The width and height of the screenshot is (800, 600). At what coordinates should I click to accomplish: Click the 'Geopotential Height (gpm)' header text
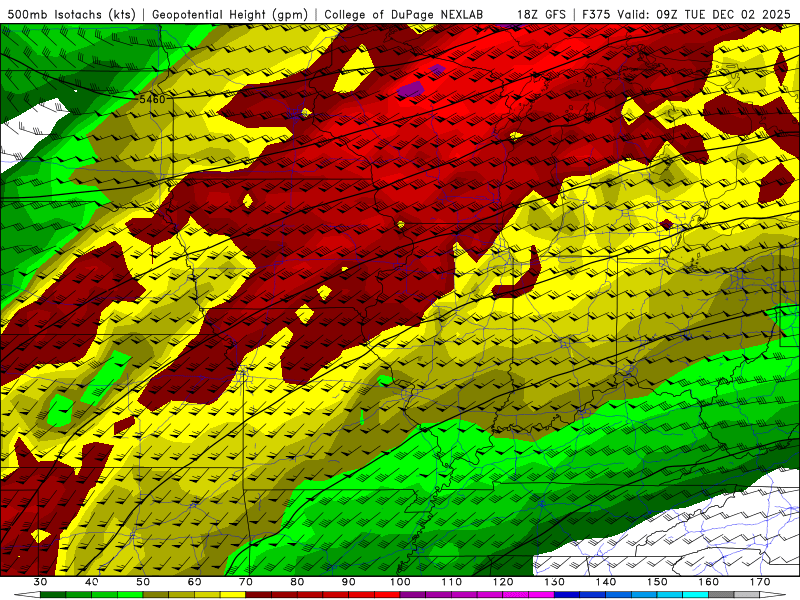point(230,15)
